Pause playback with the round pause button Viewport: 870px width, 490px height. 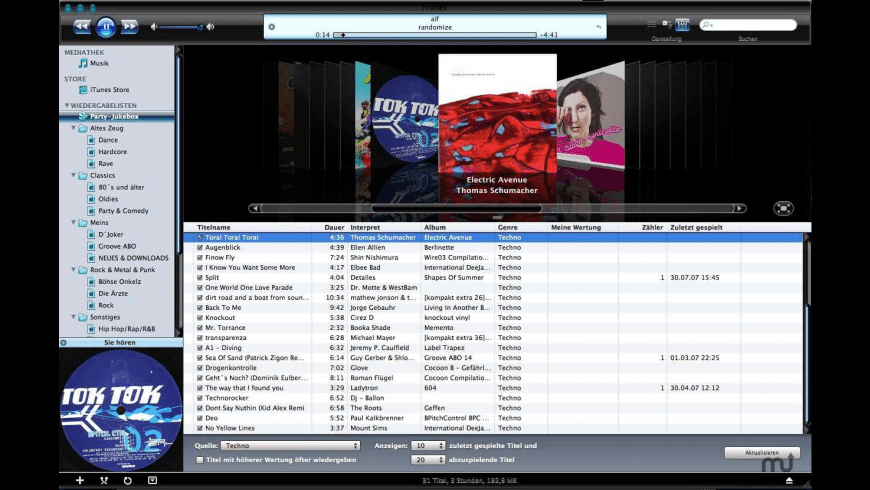(x=106, y=26)
